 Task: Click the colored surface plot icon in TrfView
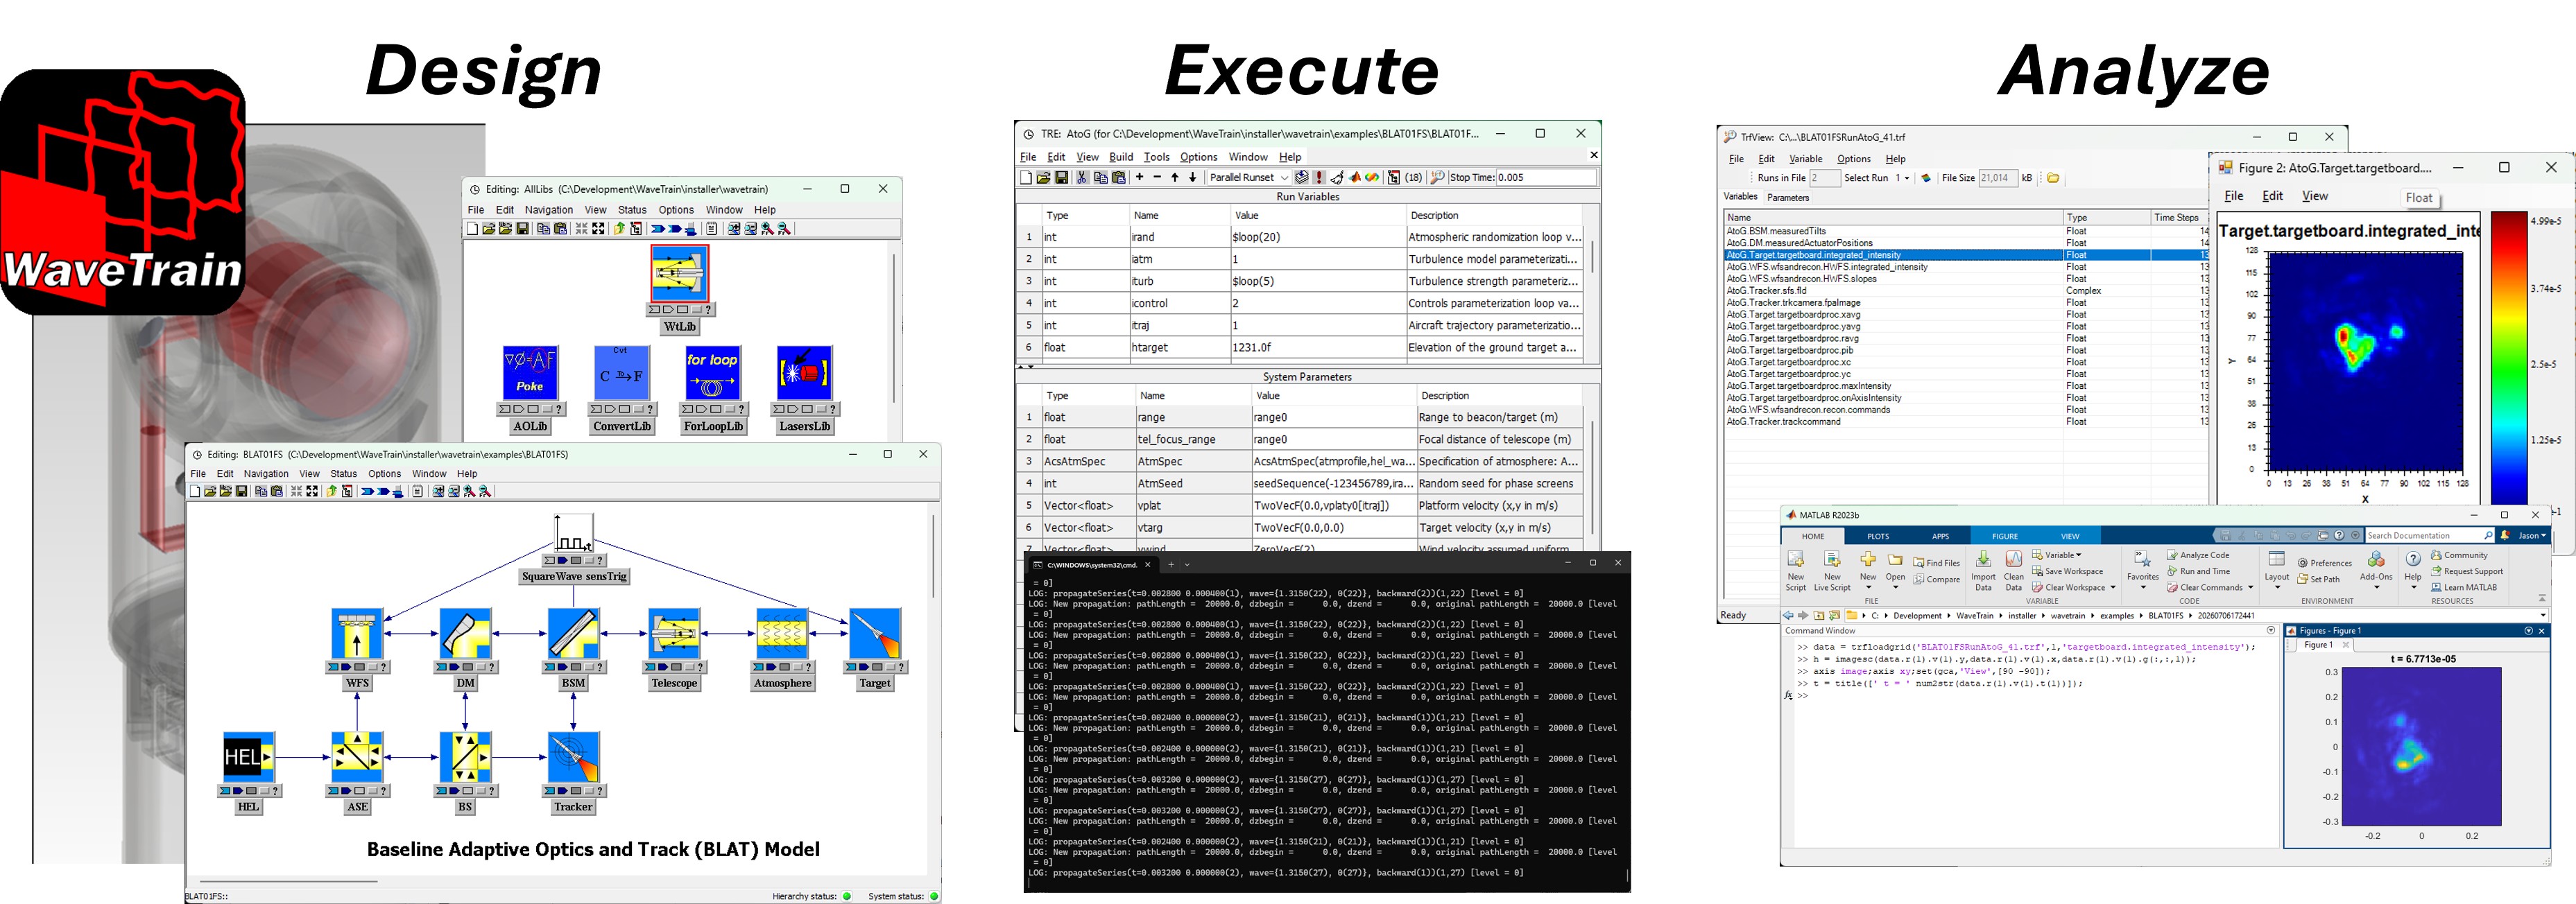point(1926,178)
